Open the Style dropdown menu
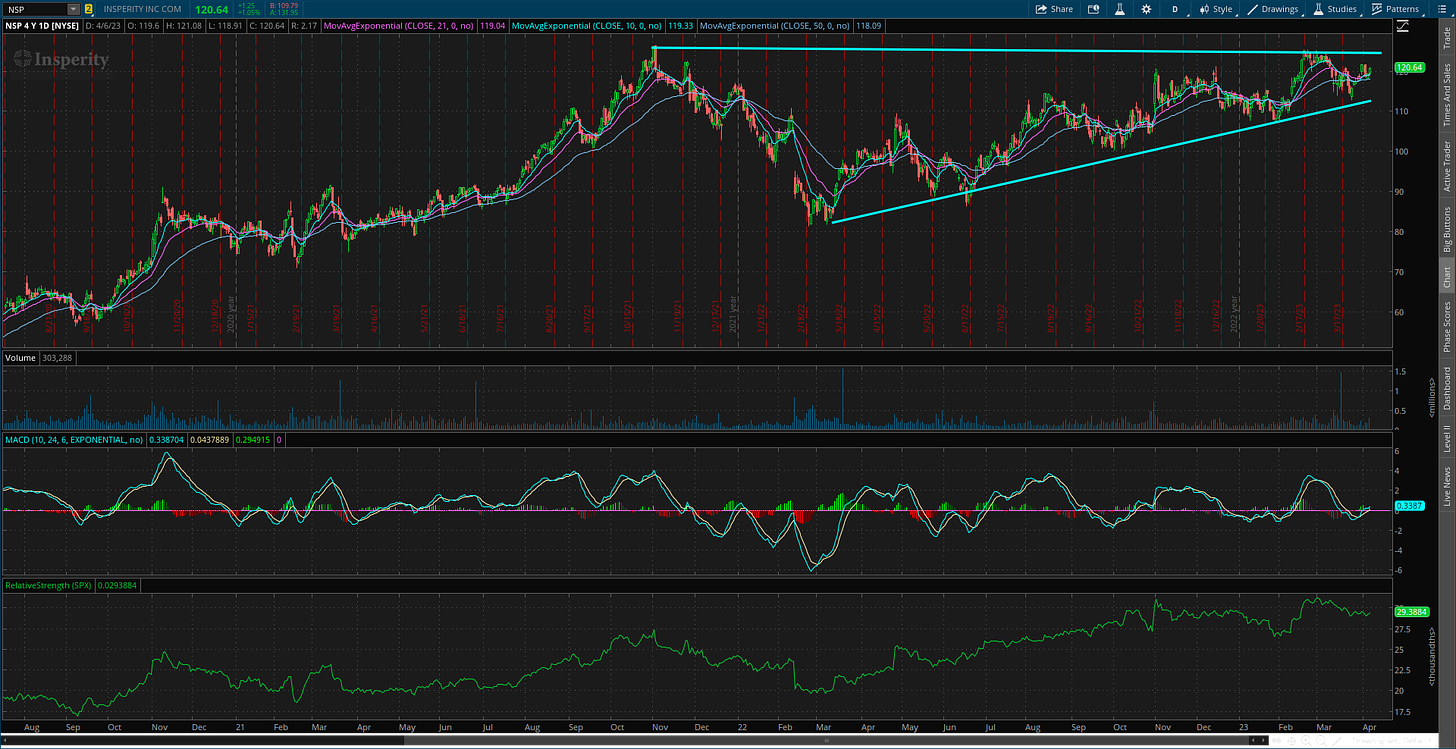This screenshot has width=1456, height=749. [1214, 9]
